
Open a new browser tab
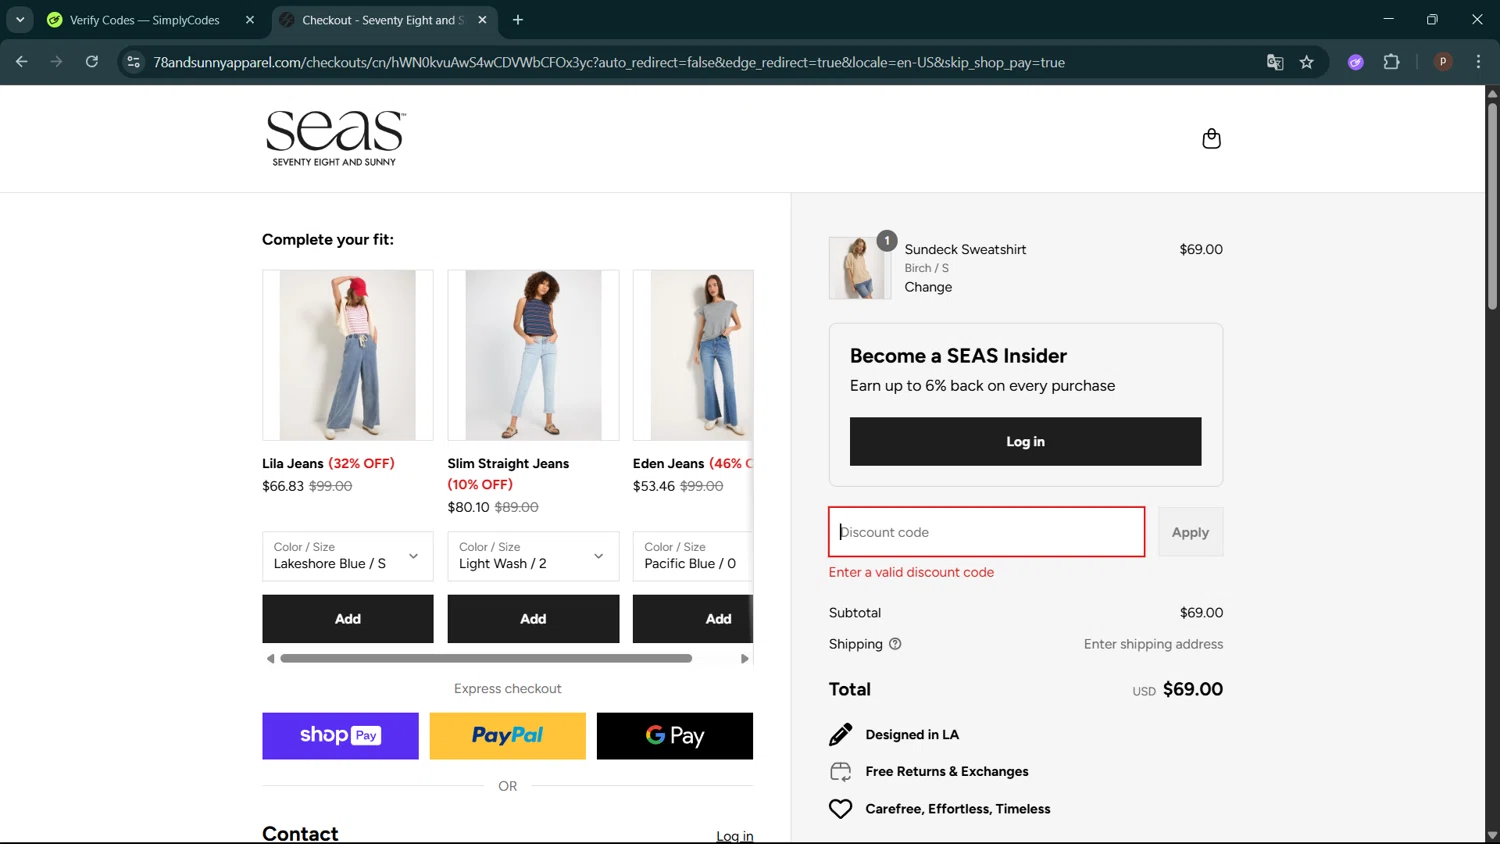pyautogui.click(x=518, y=20)
